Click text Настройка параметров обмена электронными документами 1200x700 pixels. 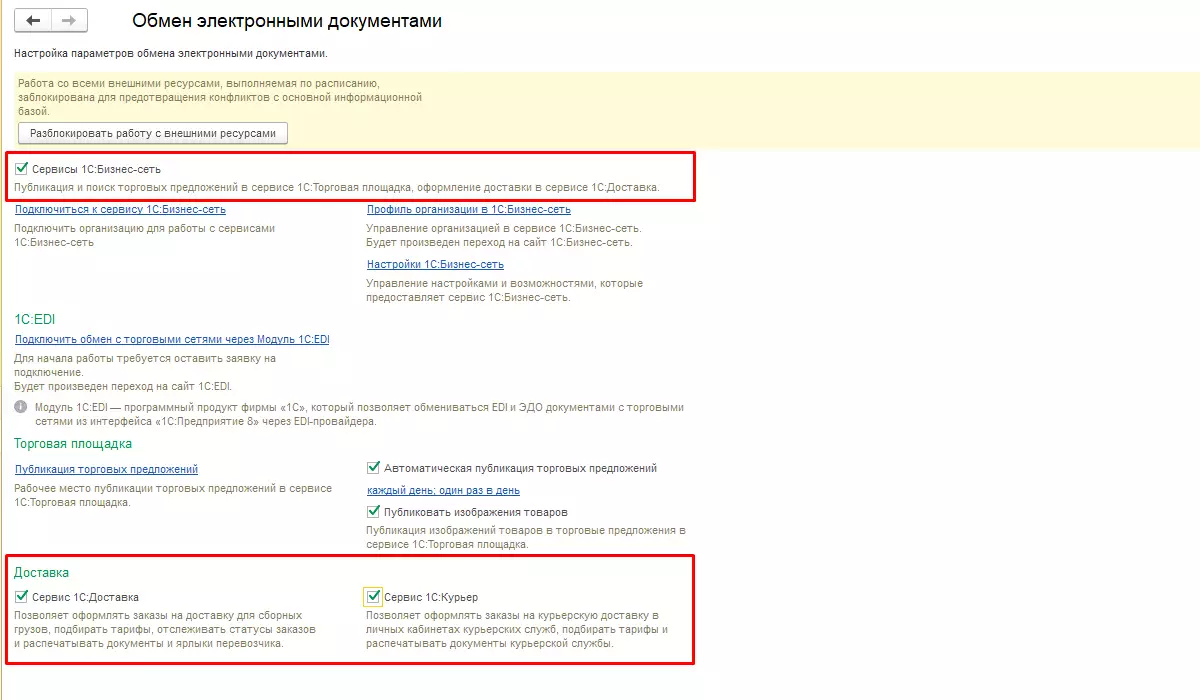tap(171, 53)
